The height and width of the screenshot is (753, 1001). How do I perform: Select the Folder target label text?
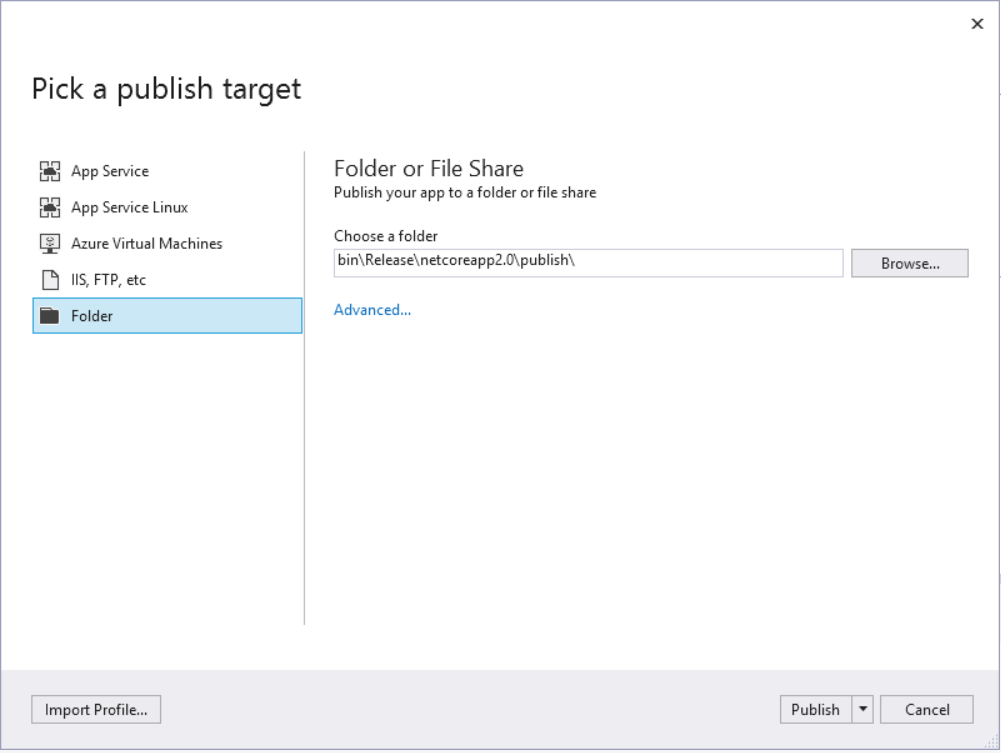coord(92,316)
